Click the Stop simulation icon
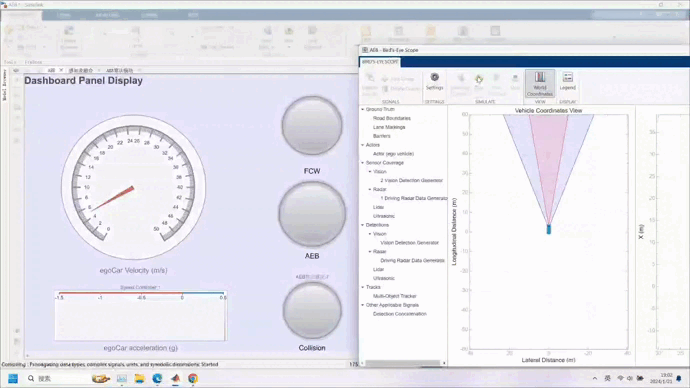The image size is (690, 388). [x=514, y=82]
